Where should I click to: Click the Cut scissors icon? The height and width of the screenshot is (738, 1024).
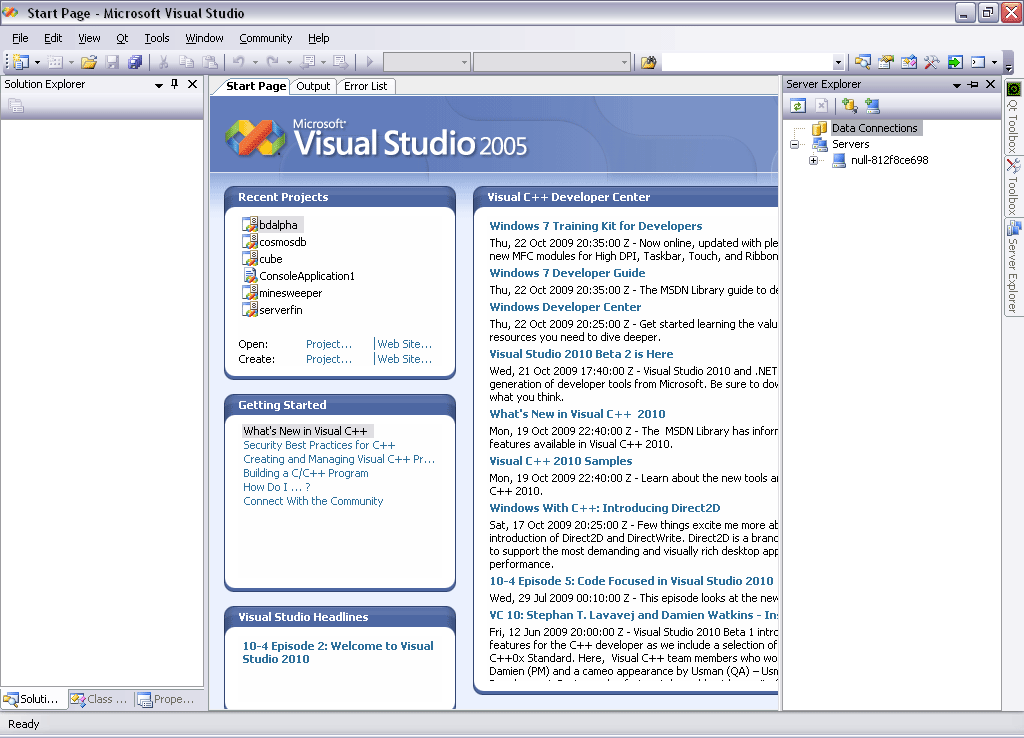coord(163,62)
